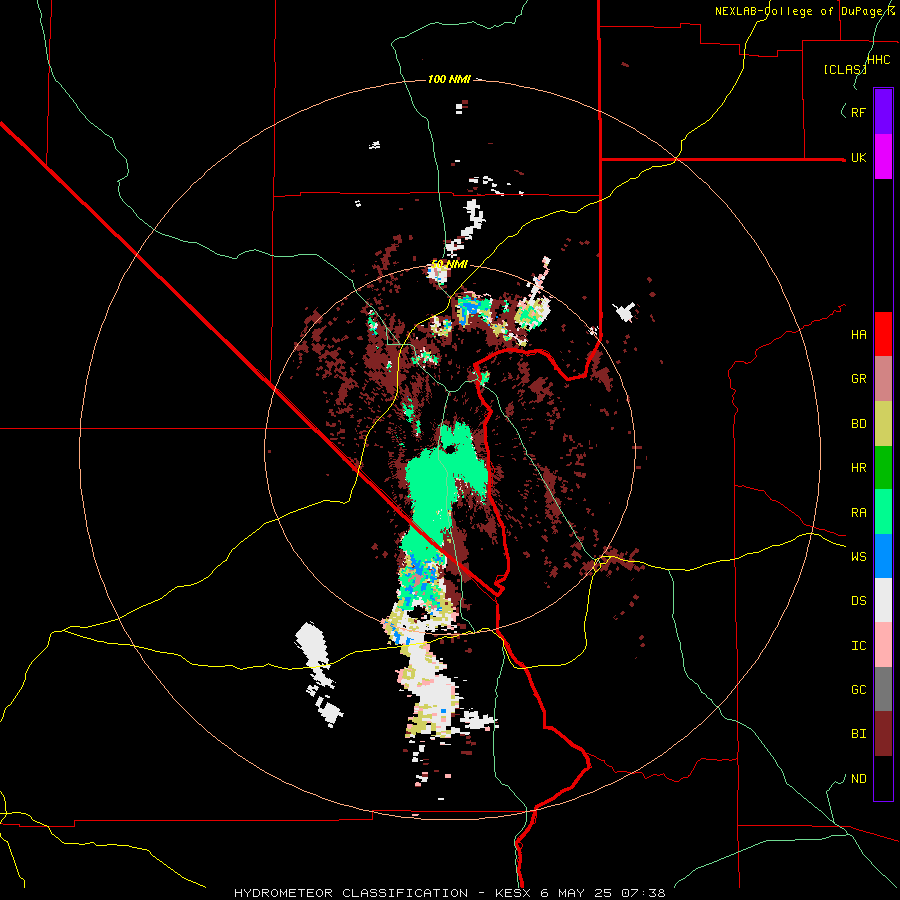Image resolution: width=900 pixels, height=900 pixels.
Task: Click the UK legend label
Action: click(858, 158)
